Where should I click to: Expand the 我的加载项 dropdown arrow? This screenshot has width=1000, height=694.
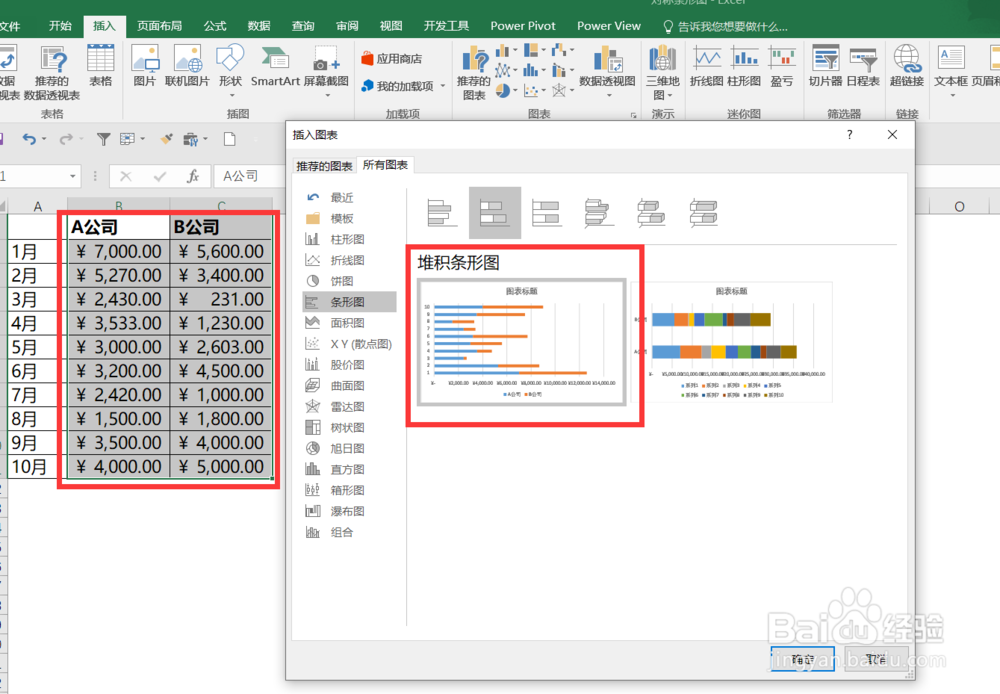(x=443, y=85)
